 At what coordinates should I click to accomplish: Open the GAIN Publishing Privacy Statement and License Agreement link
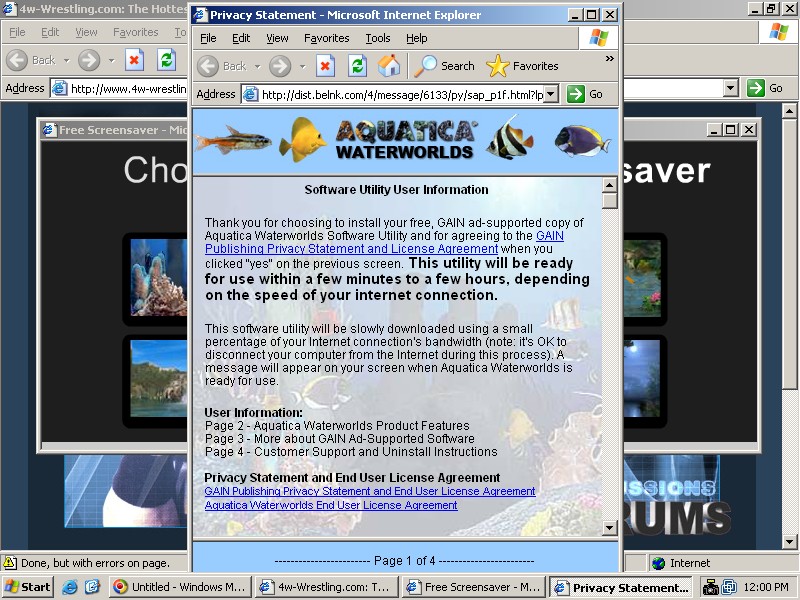point(352,249)
